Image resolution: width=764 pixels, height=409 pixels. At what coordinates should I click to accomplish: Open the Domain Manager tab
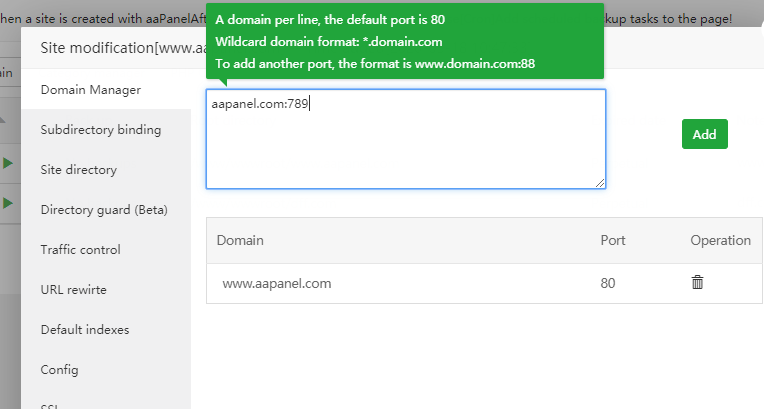[90, 90]
